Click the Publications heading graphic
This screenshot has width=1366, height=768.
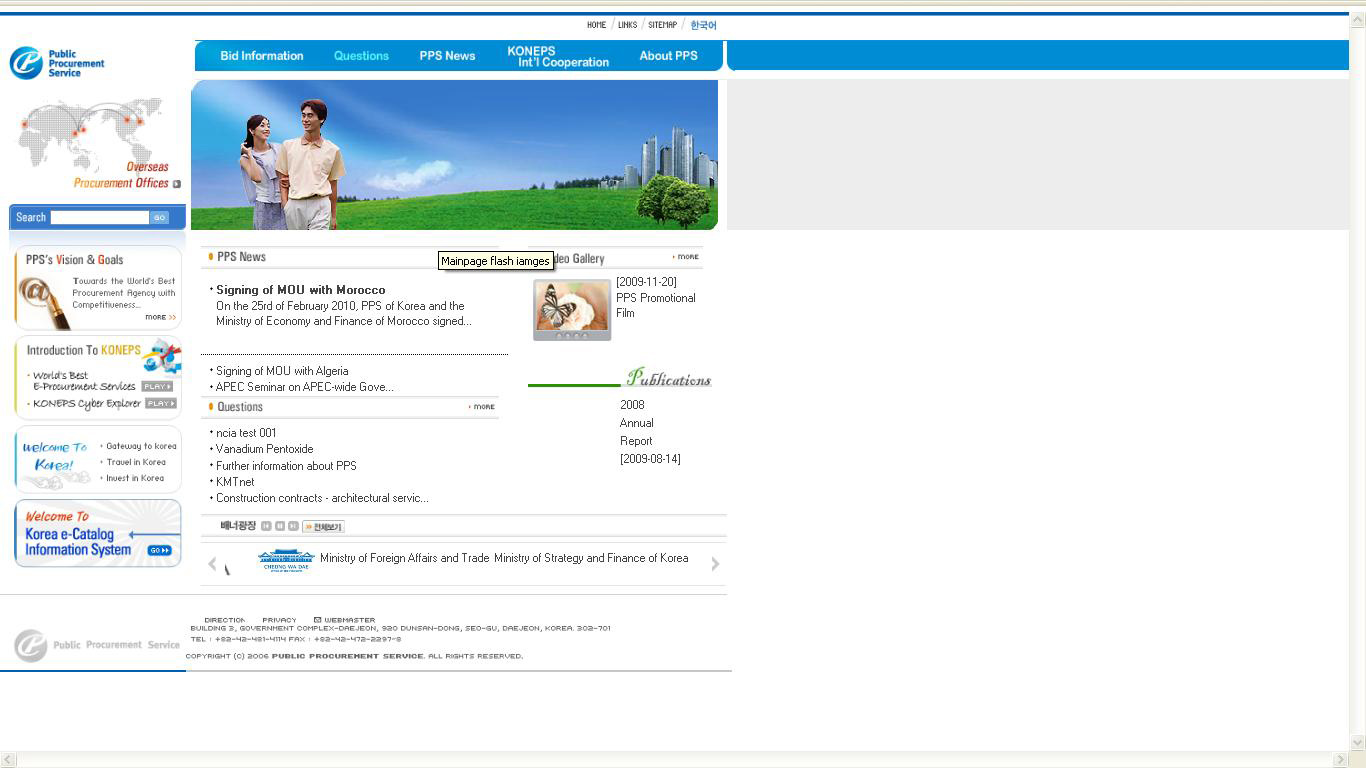(668, 378)
